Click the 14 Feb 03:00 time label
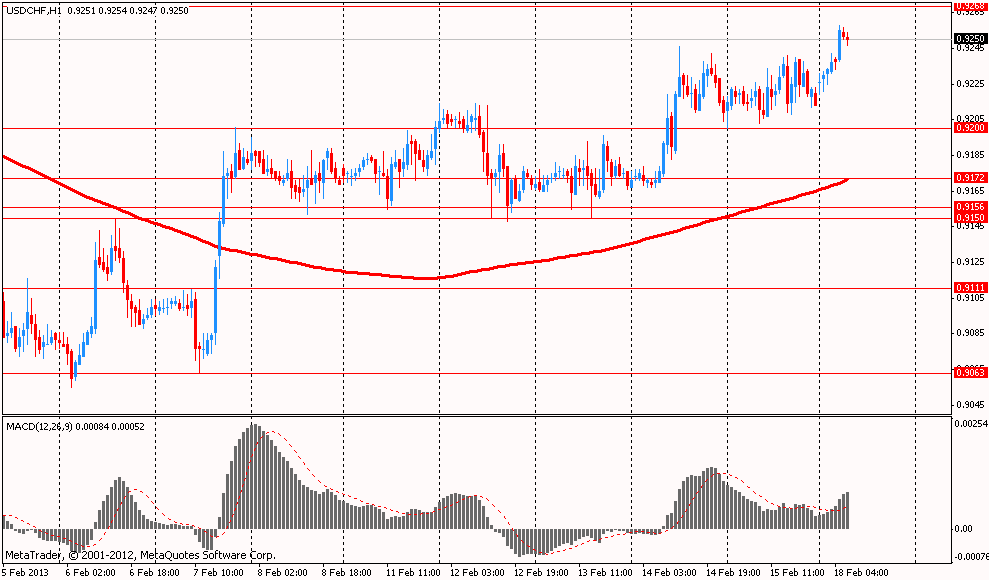This screenshot has width=989, height=580. click(670, 572)
